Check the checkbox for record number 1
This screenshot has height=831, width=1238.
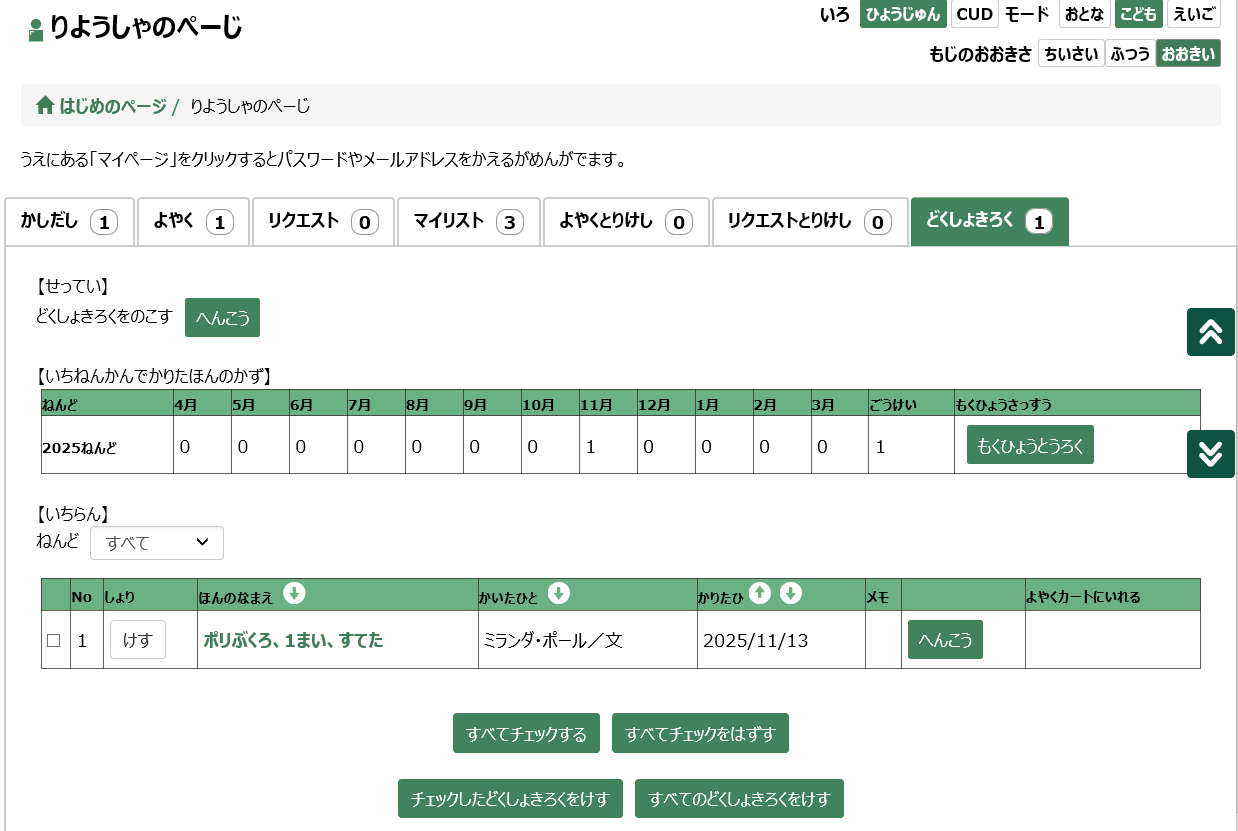[x=54, y=640]
